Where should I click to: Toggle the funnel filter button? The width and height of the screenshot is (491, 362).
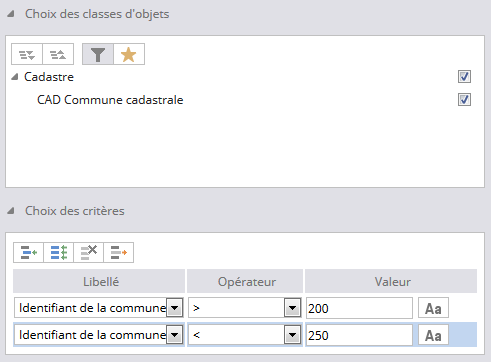point(98,54)
